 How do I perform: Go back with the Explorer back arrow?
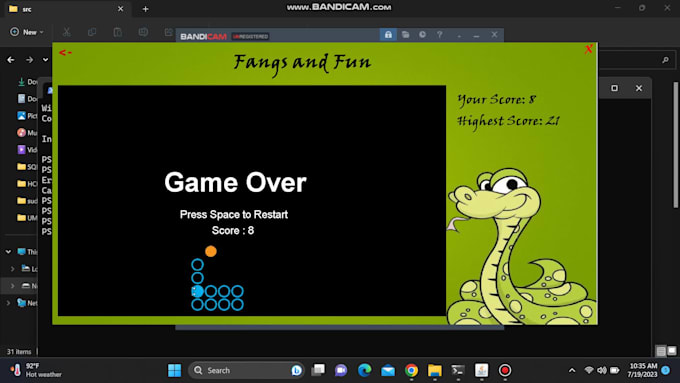[11, 60]
